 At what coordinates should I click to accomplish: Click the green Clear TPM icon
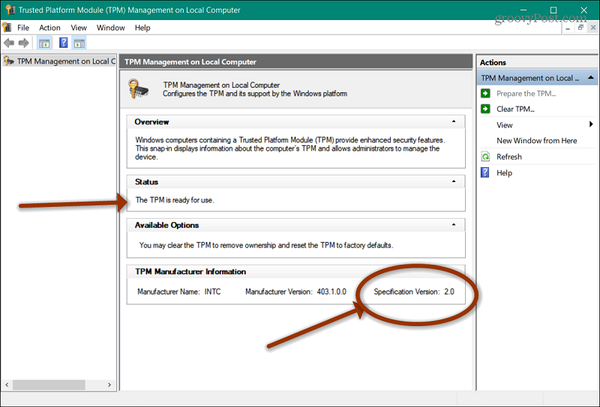point(485,109)
